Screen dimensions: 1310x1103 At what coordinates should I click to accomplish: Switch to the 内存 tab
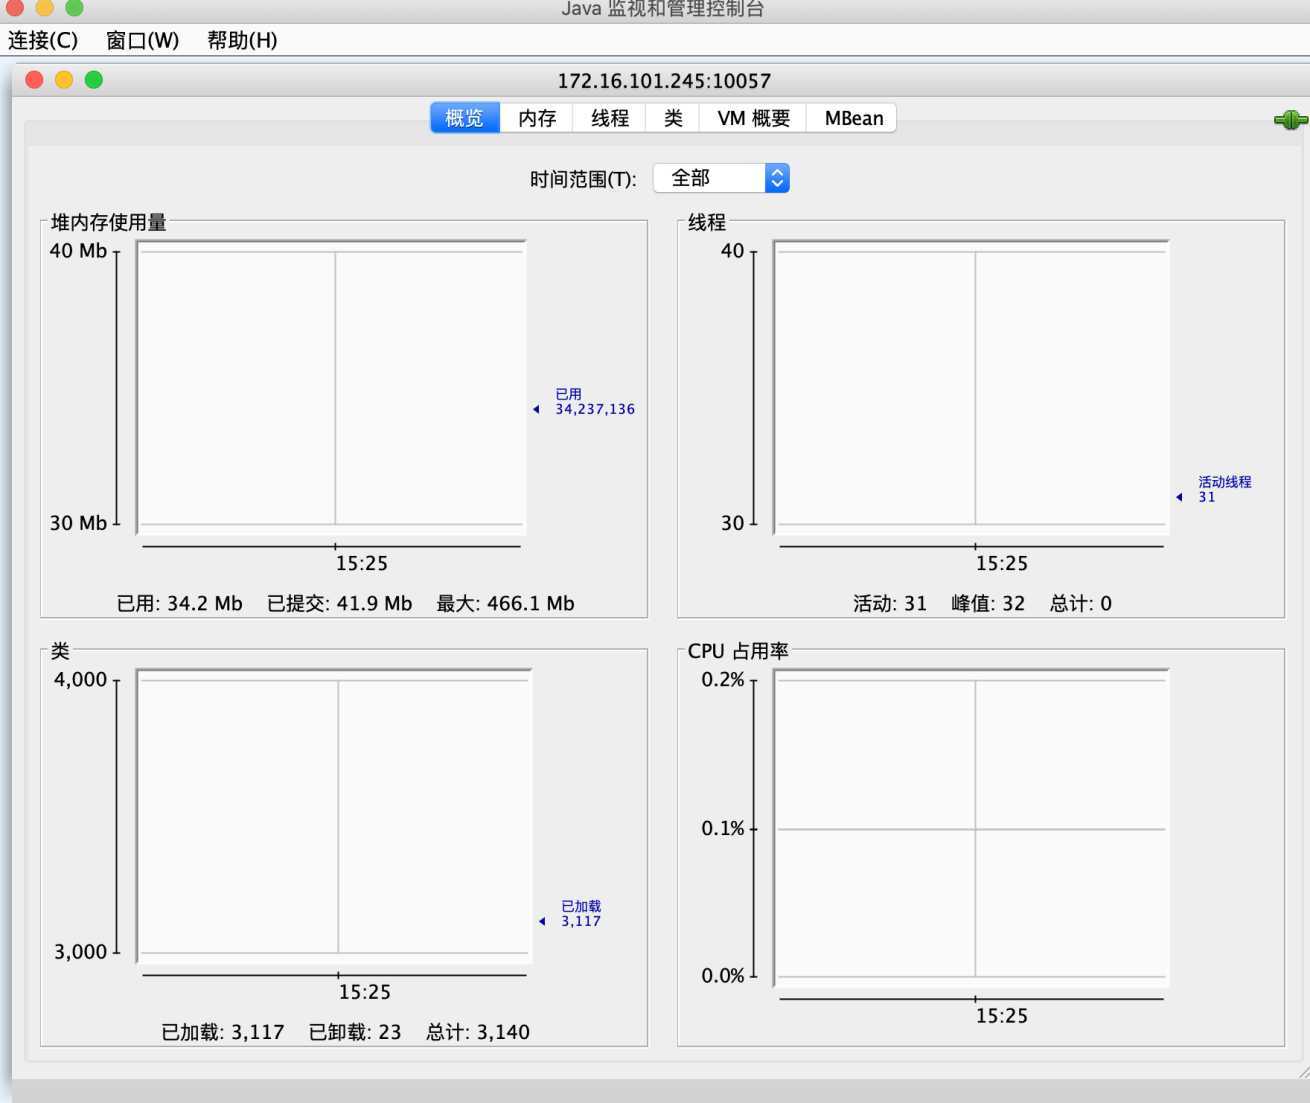click(x=537, y=118)
